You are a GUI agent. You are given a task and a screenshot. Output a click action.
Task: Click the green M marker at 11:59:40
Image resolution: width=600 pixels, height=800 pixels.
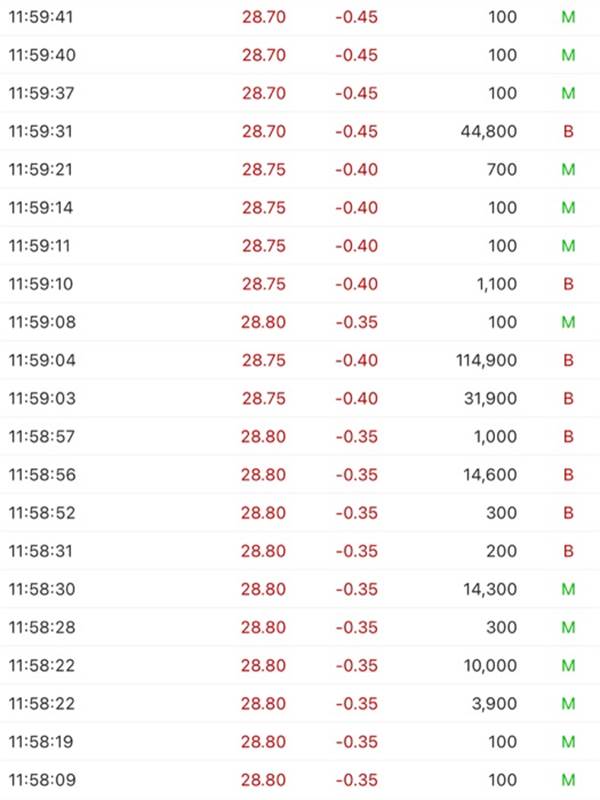tap(568, 56)
